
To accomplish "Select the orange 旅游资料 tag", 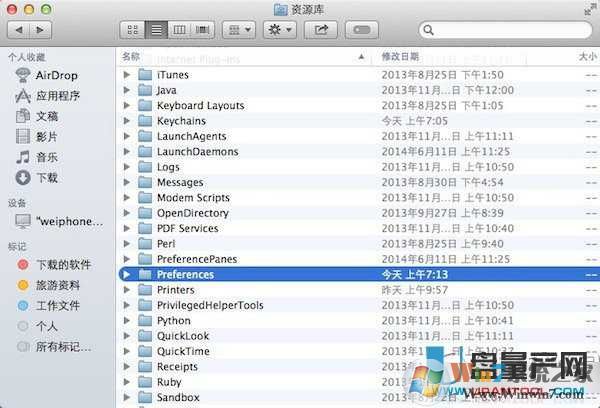I will [48, 285].
